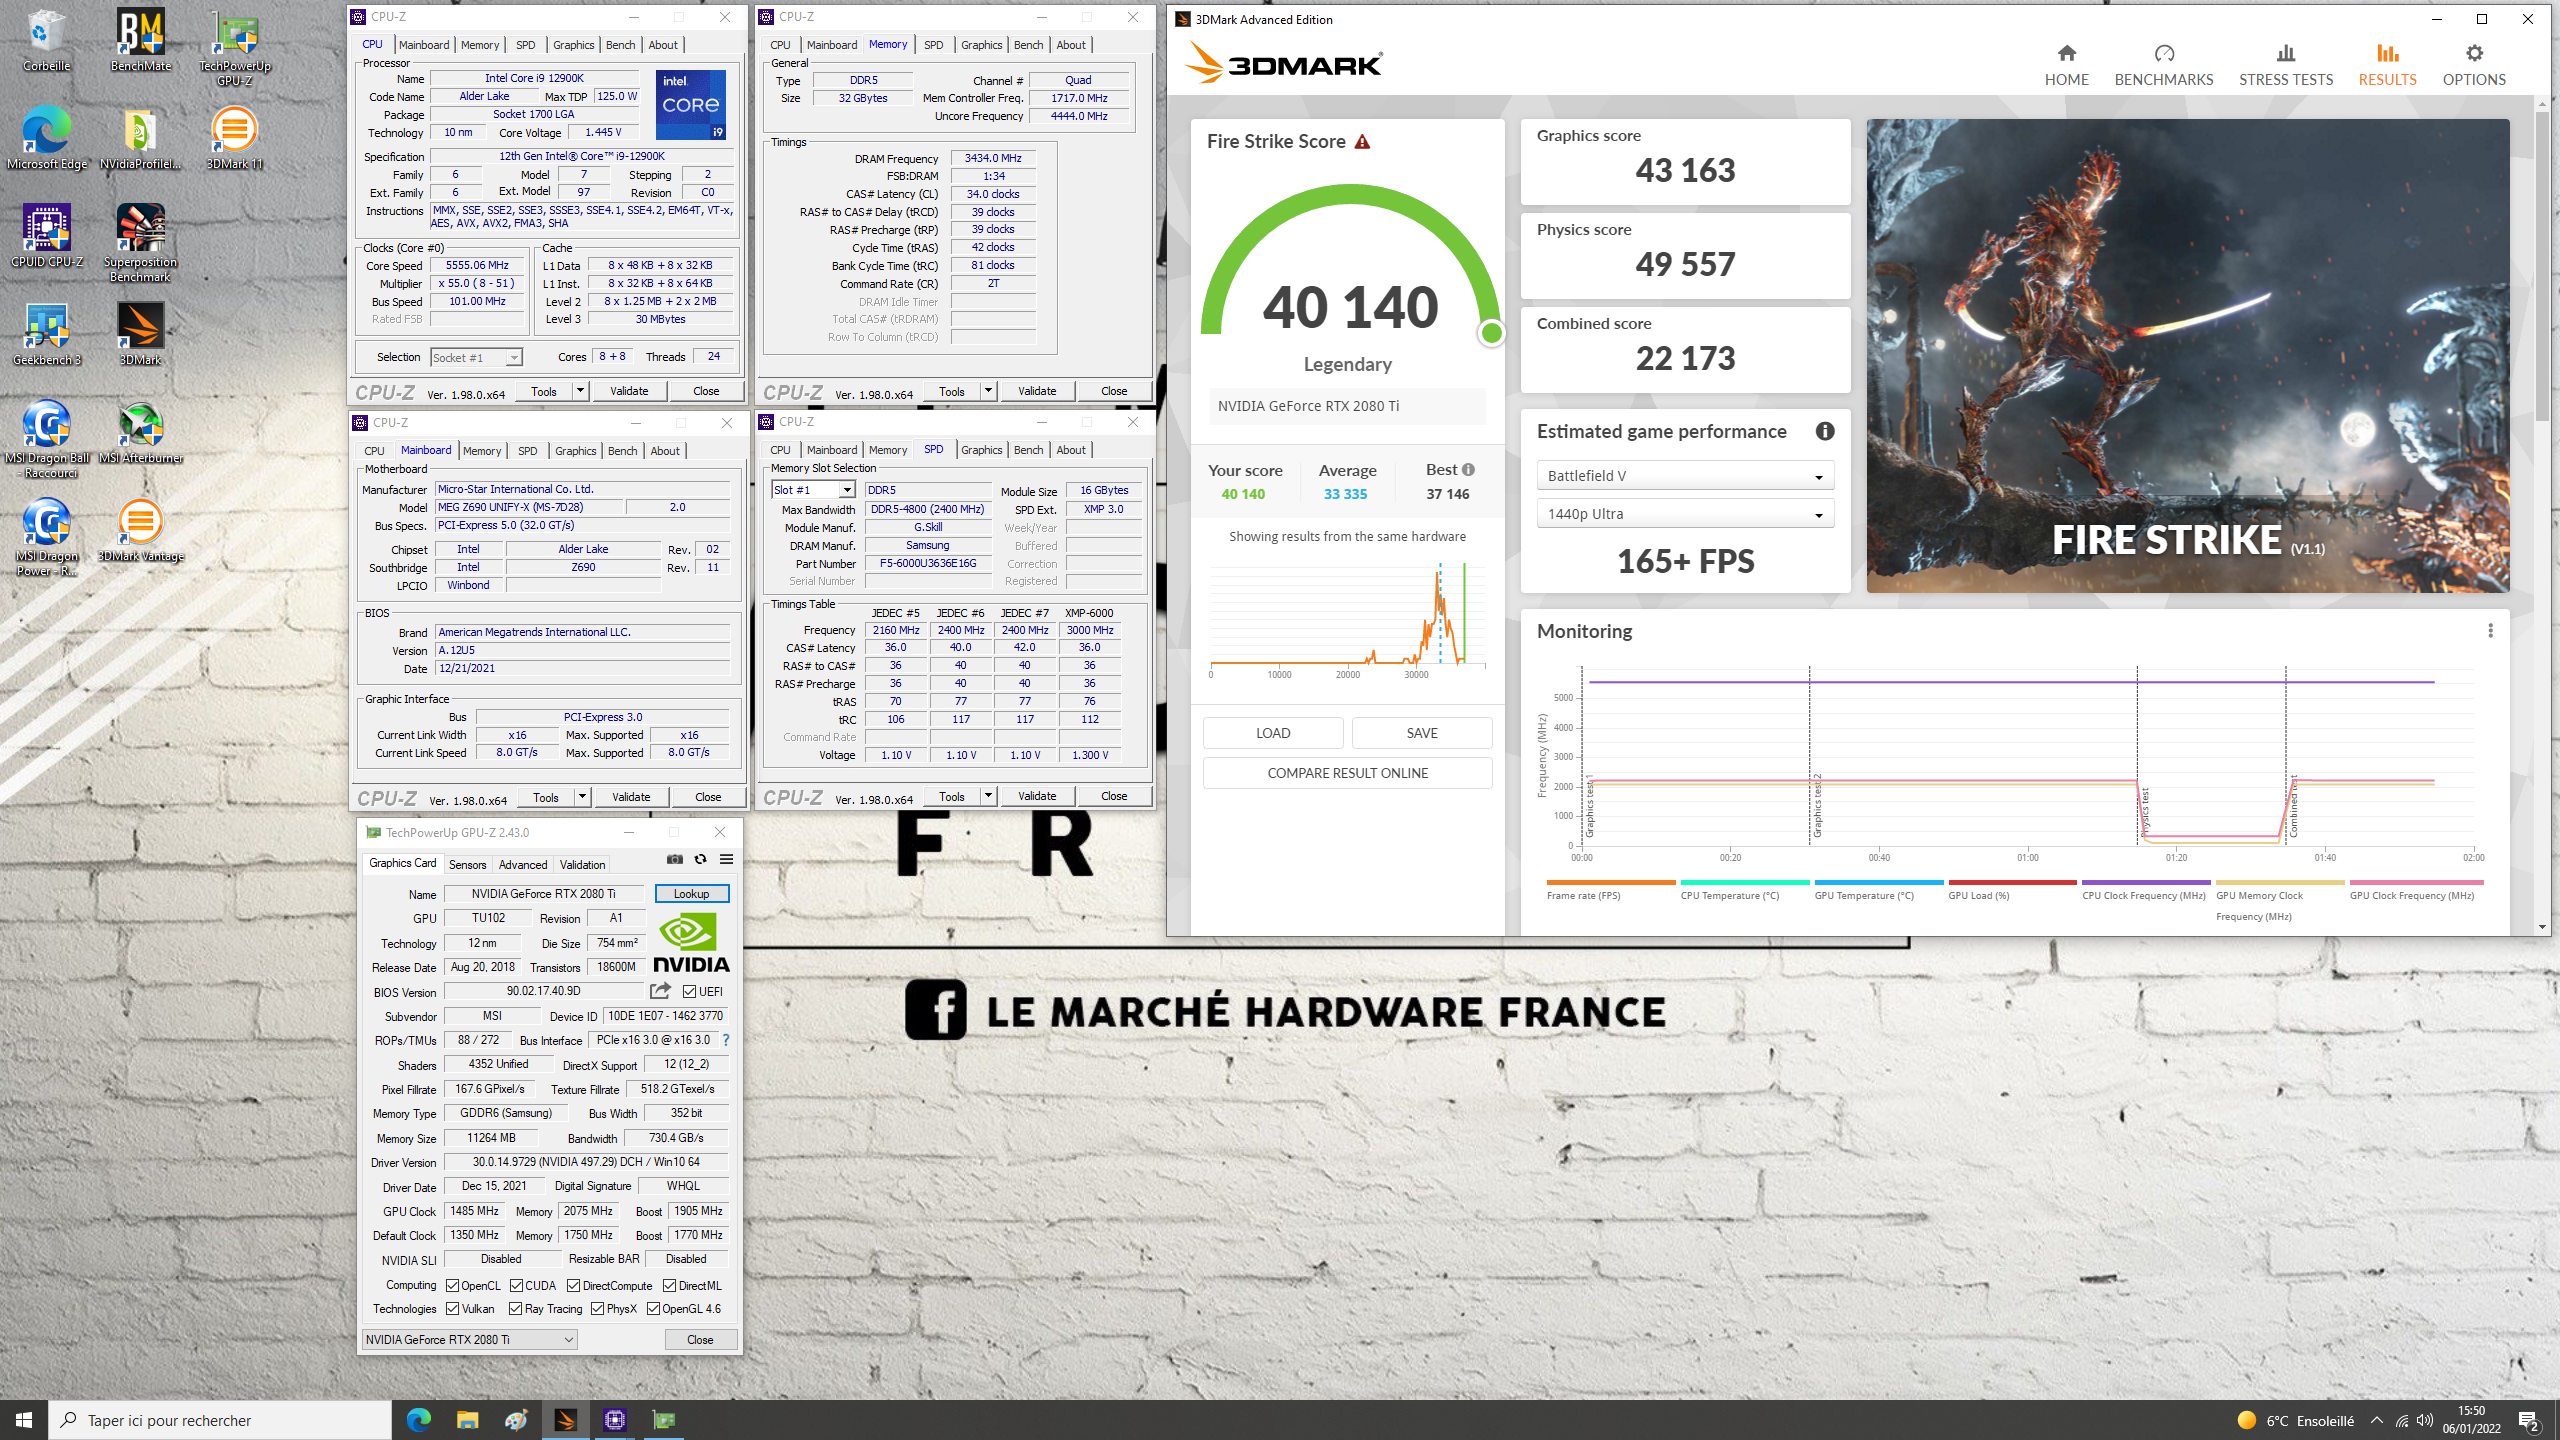Toggle Ray Tracing checkbox in GPU-Z

515,1308
